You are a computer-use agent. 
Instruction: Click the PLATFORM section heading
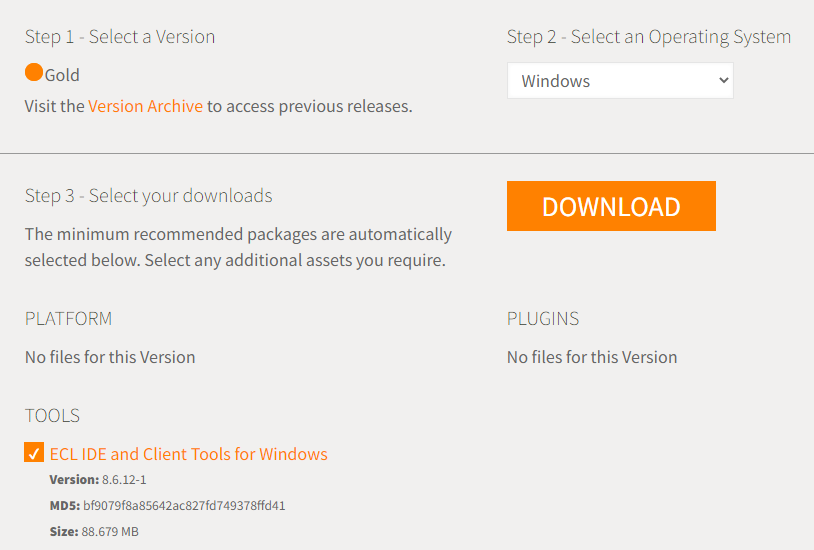68,319
